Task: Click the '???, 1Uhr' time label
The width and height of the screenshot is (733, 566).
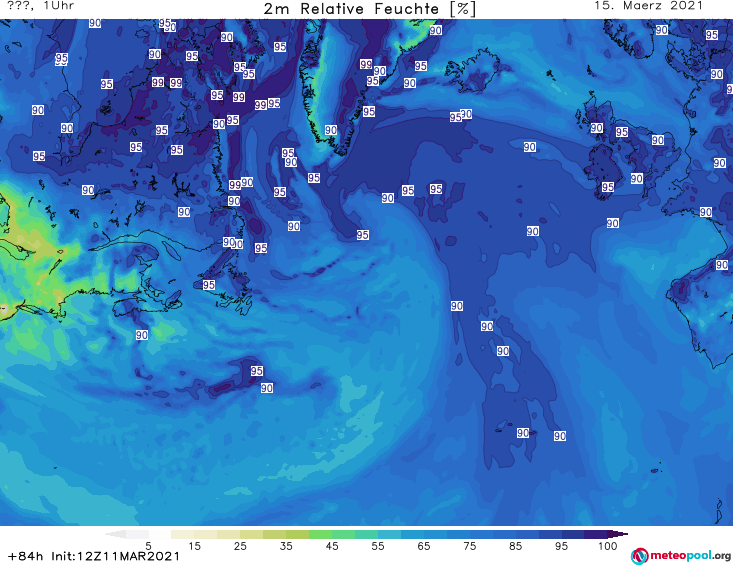Action: click(x=40, y=6)
